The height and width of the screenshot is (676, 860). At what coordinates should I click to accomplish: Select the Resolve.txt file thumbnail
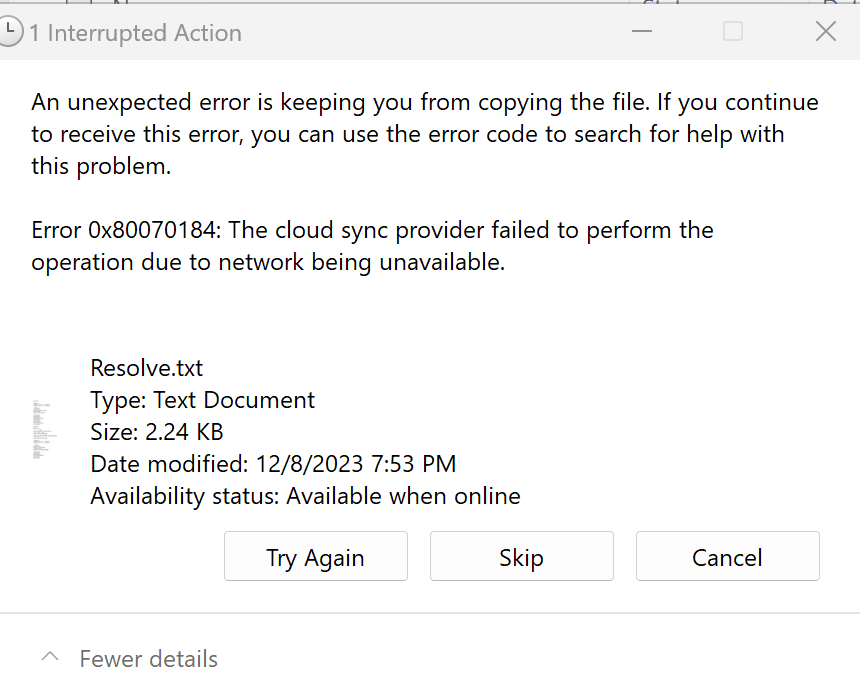tap(43, 430)
